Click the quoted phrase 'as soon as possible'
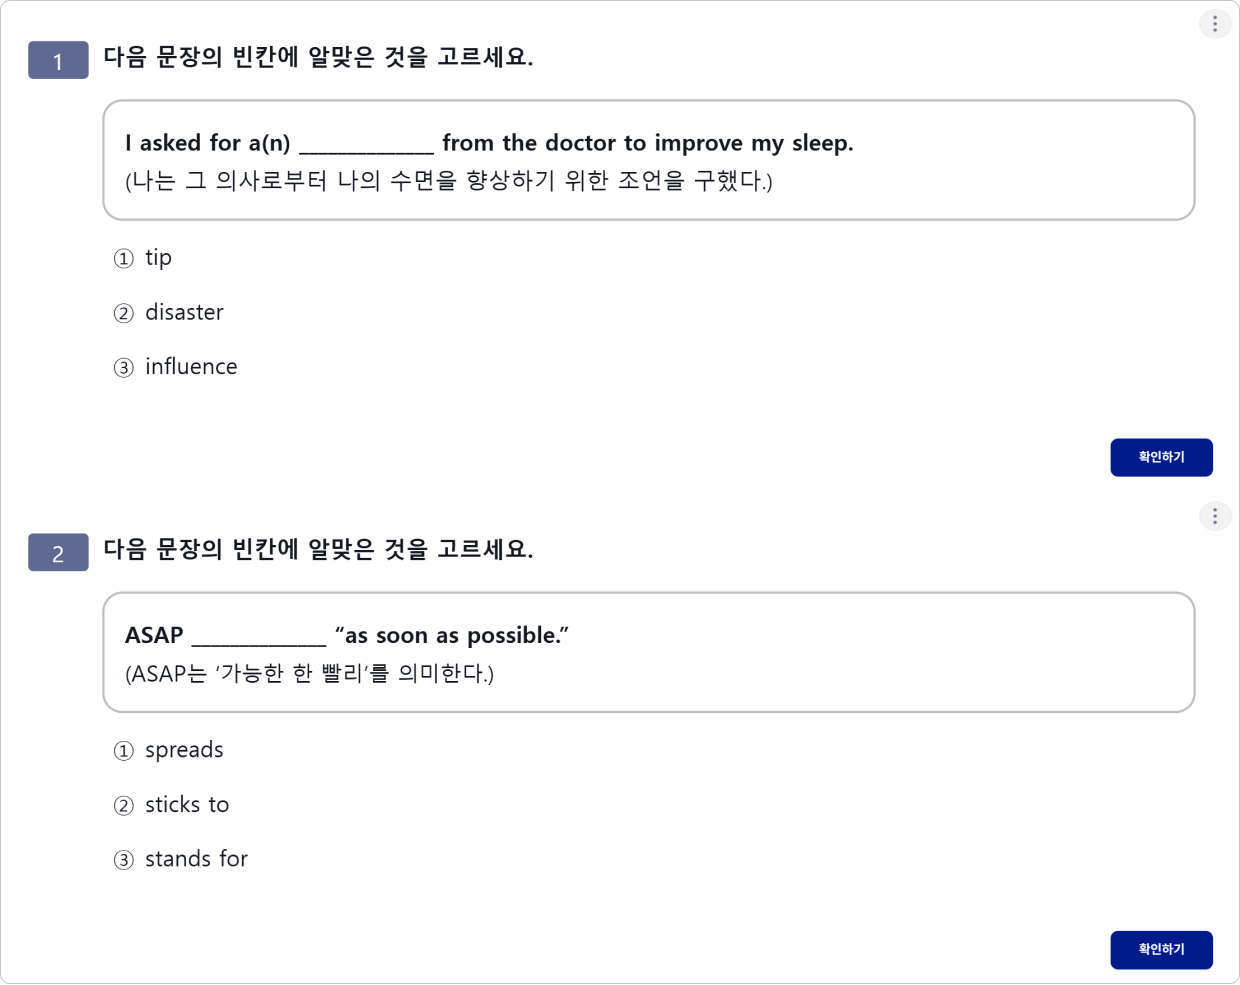 point(452,635)
